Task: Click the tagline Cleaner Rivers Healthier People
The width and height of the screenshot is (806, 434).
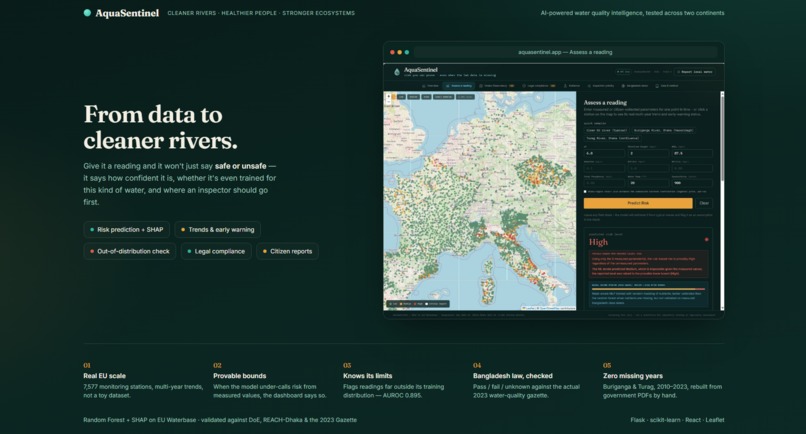Action: [x=261, y=13]
